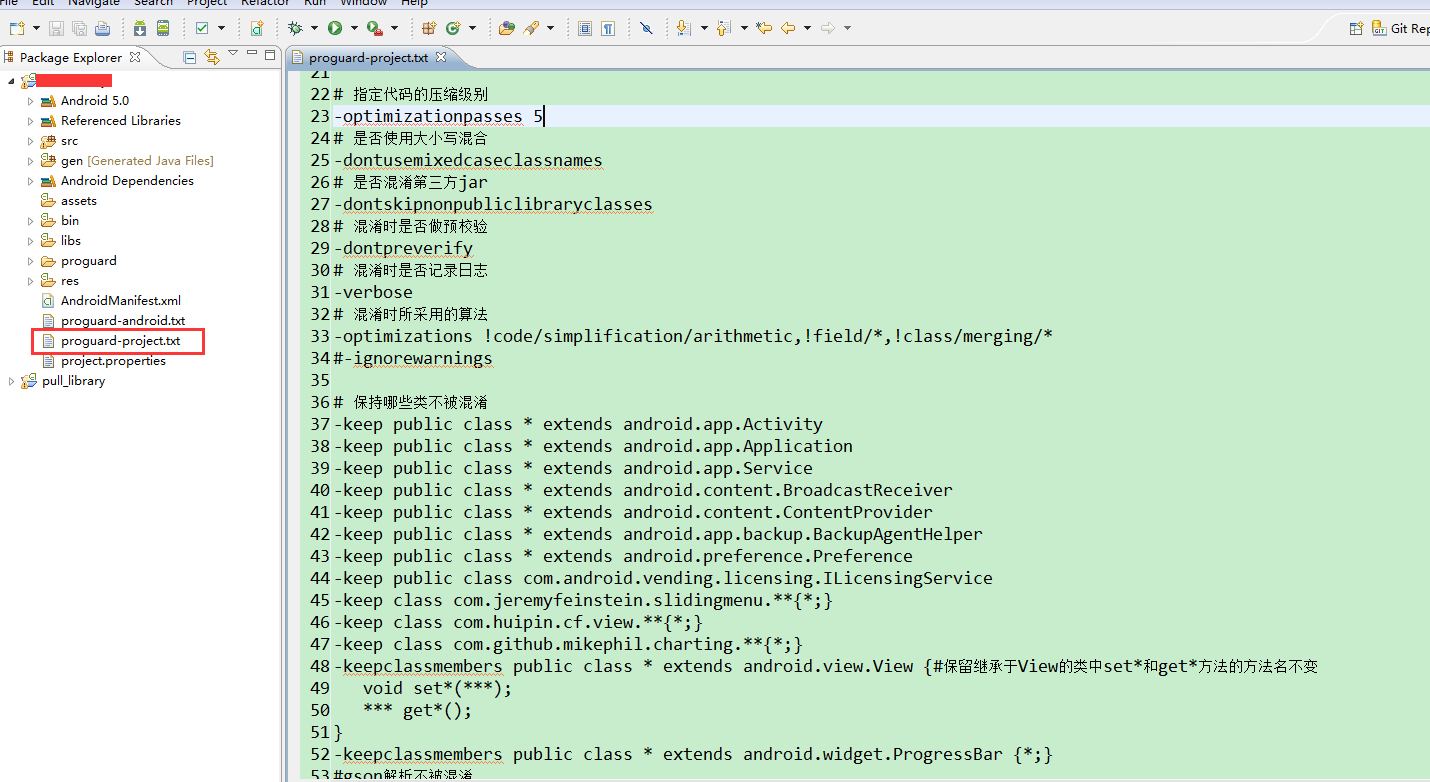Switch to Git Repositories perspective

click(x=1402, y=28)
